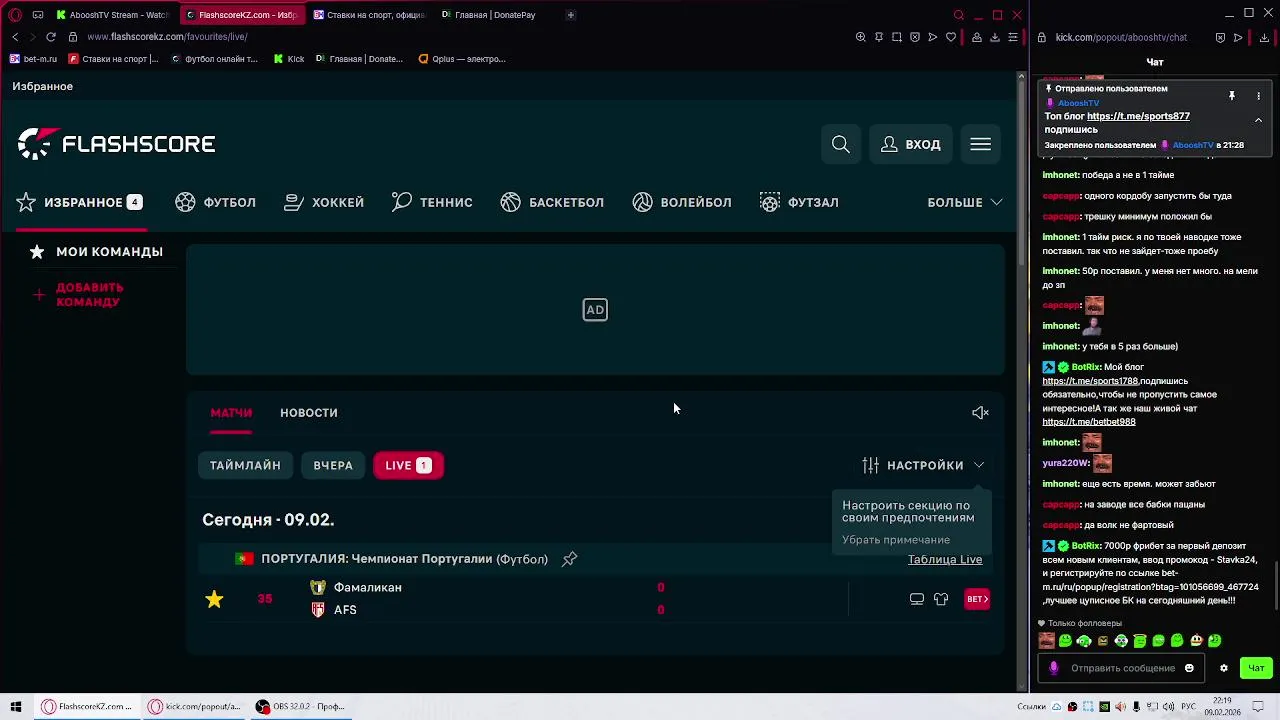Click the ВХОД login button
Screen dimensions: 1280x720
(910, 144)
